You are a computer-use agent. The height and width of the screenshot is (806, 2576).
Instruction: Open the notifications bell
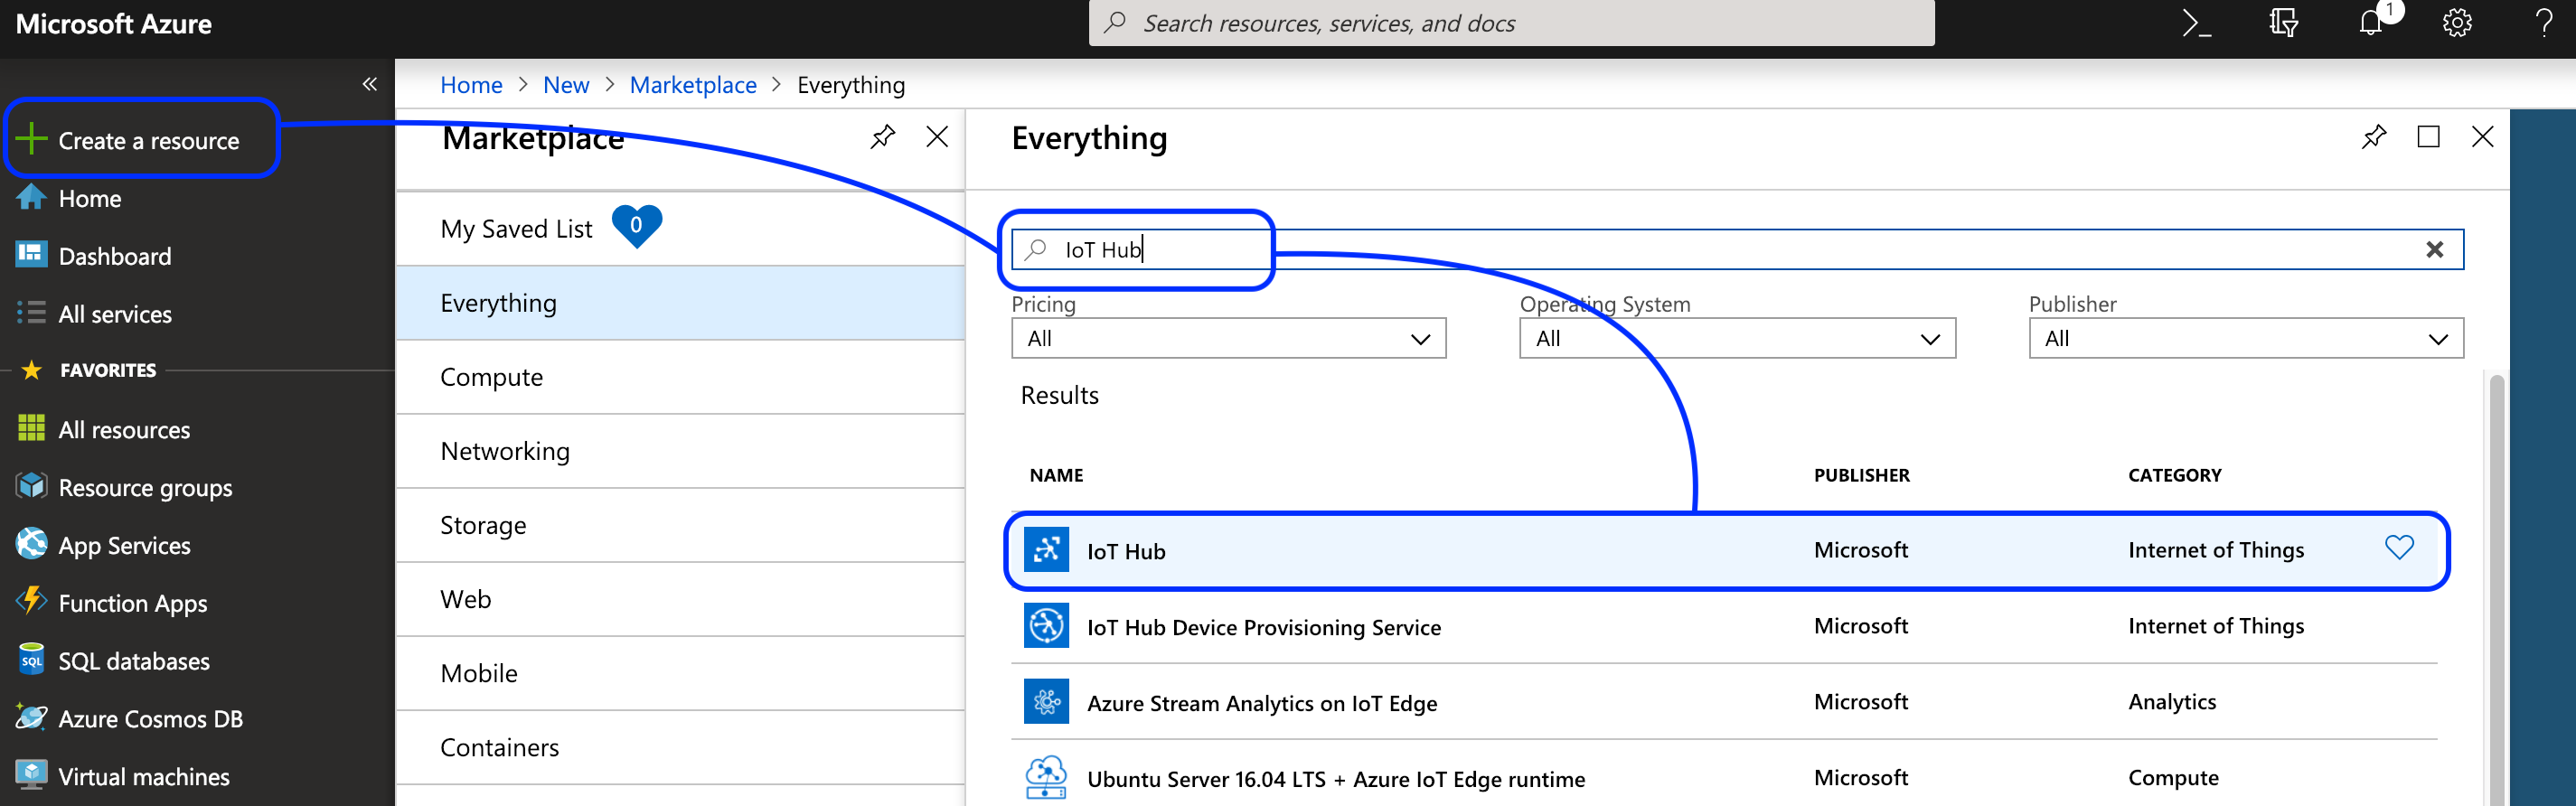point(2371,23)
